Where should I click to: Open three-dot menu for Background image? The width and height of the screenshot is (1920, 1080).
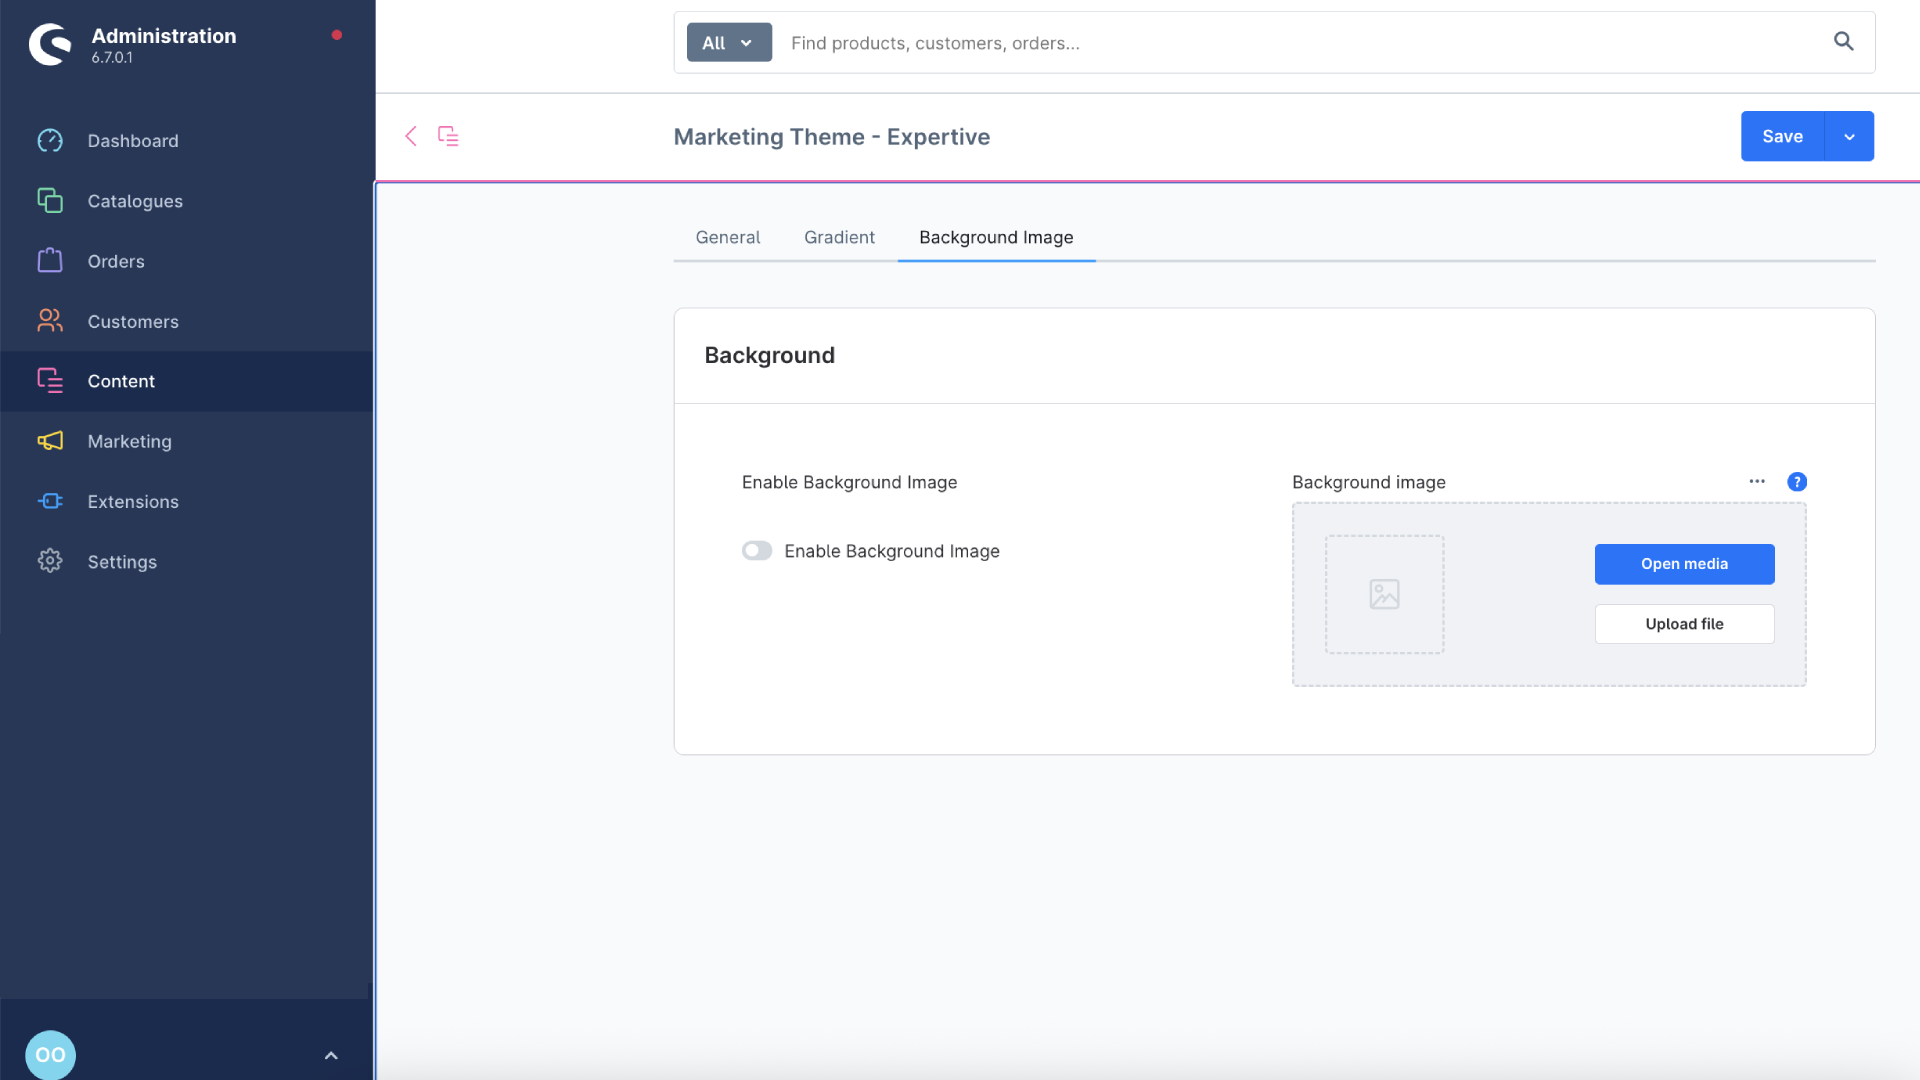coord(1757,481)
